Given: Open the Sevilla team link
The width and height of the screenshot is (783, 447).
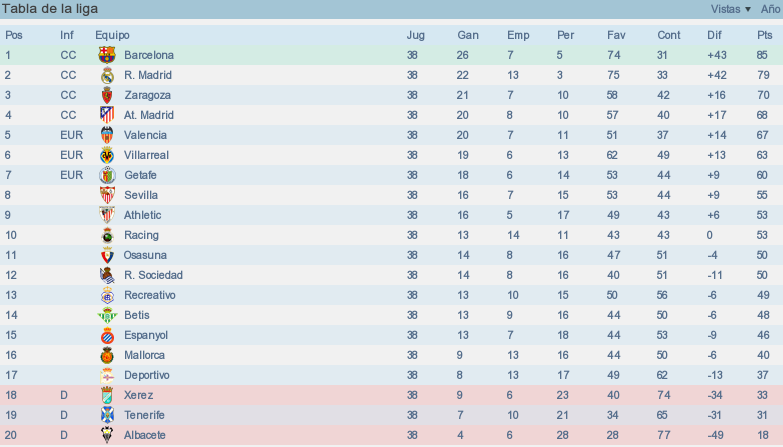Looking at the screenshot, I should [141, 195].
